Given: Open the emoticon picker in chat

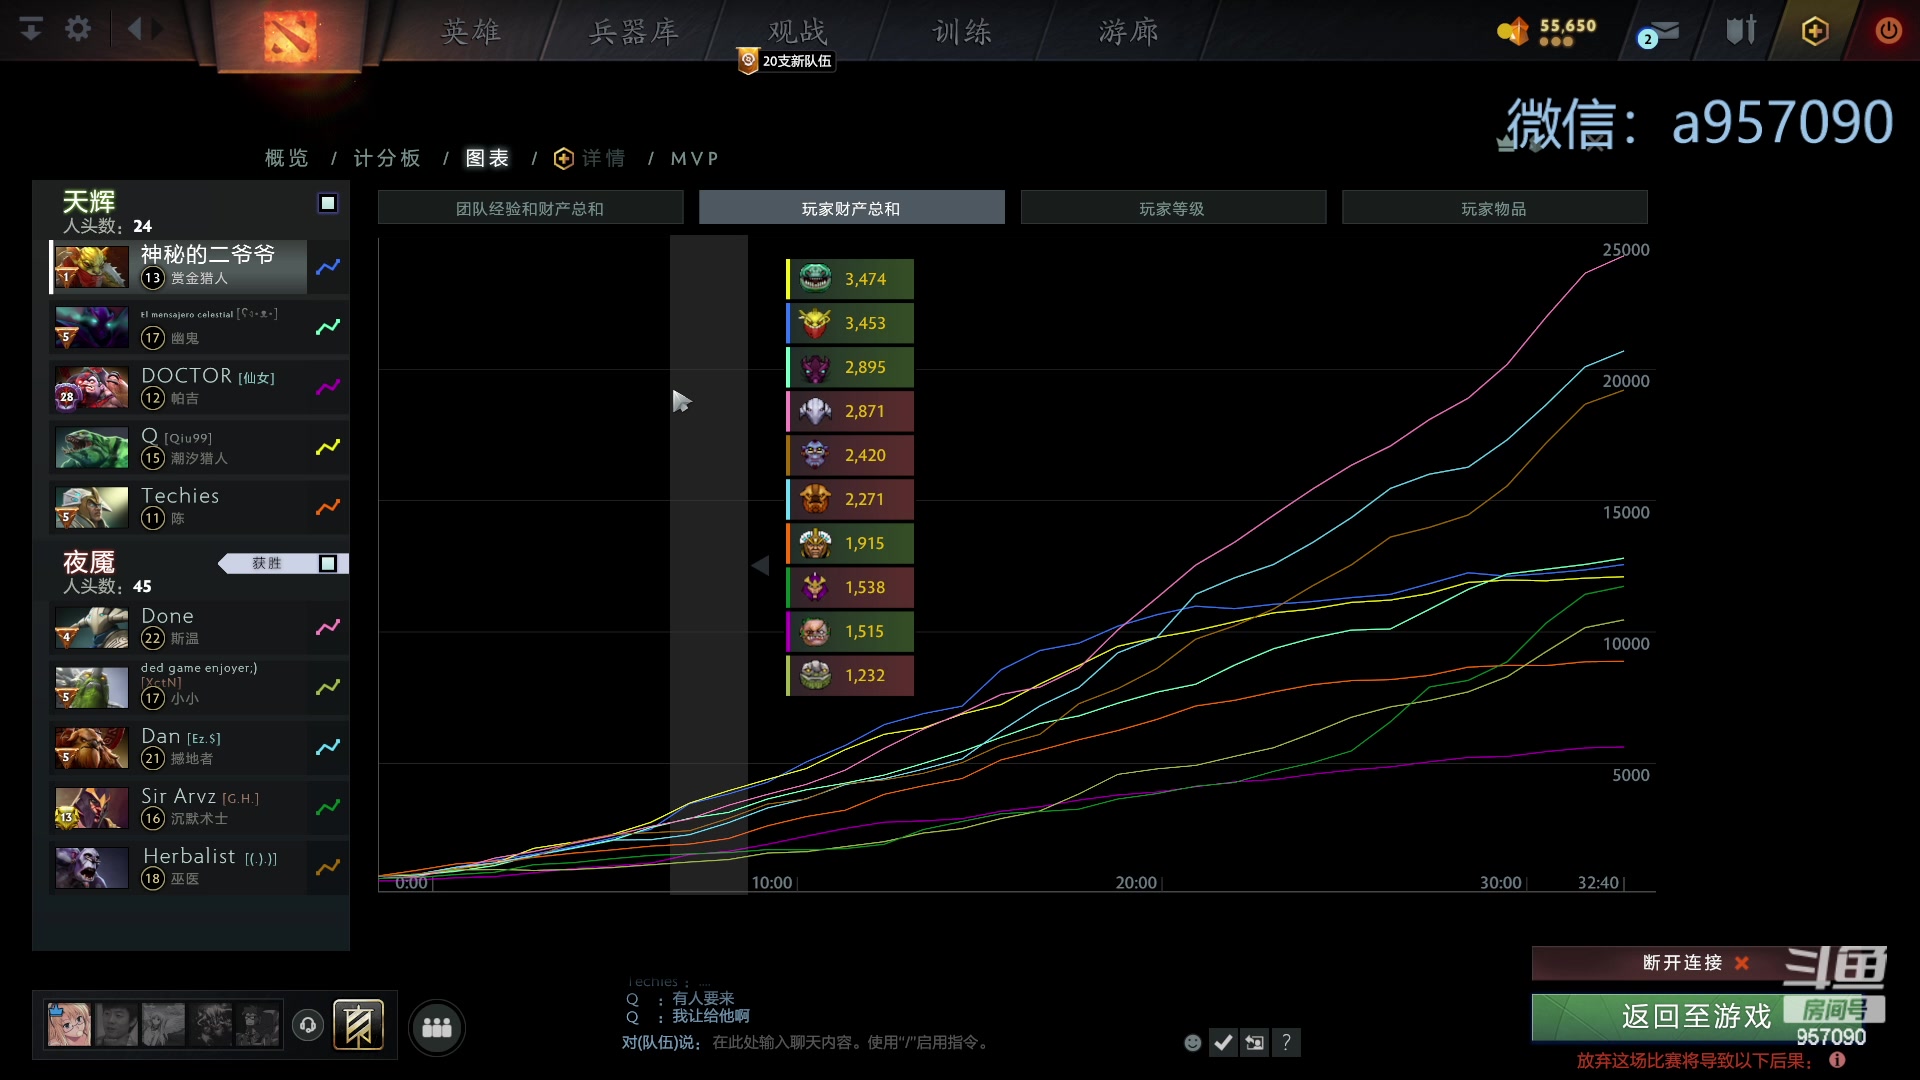Looking at the screenshot, I should click(x=1192, y=1043).
